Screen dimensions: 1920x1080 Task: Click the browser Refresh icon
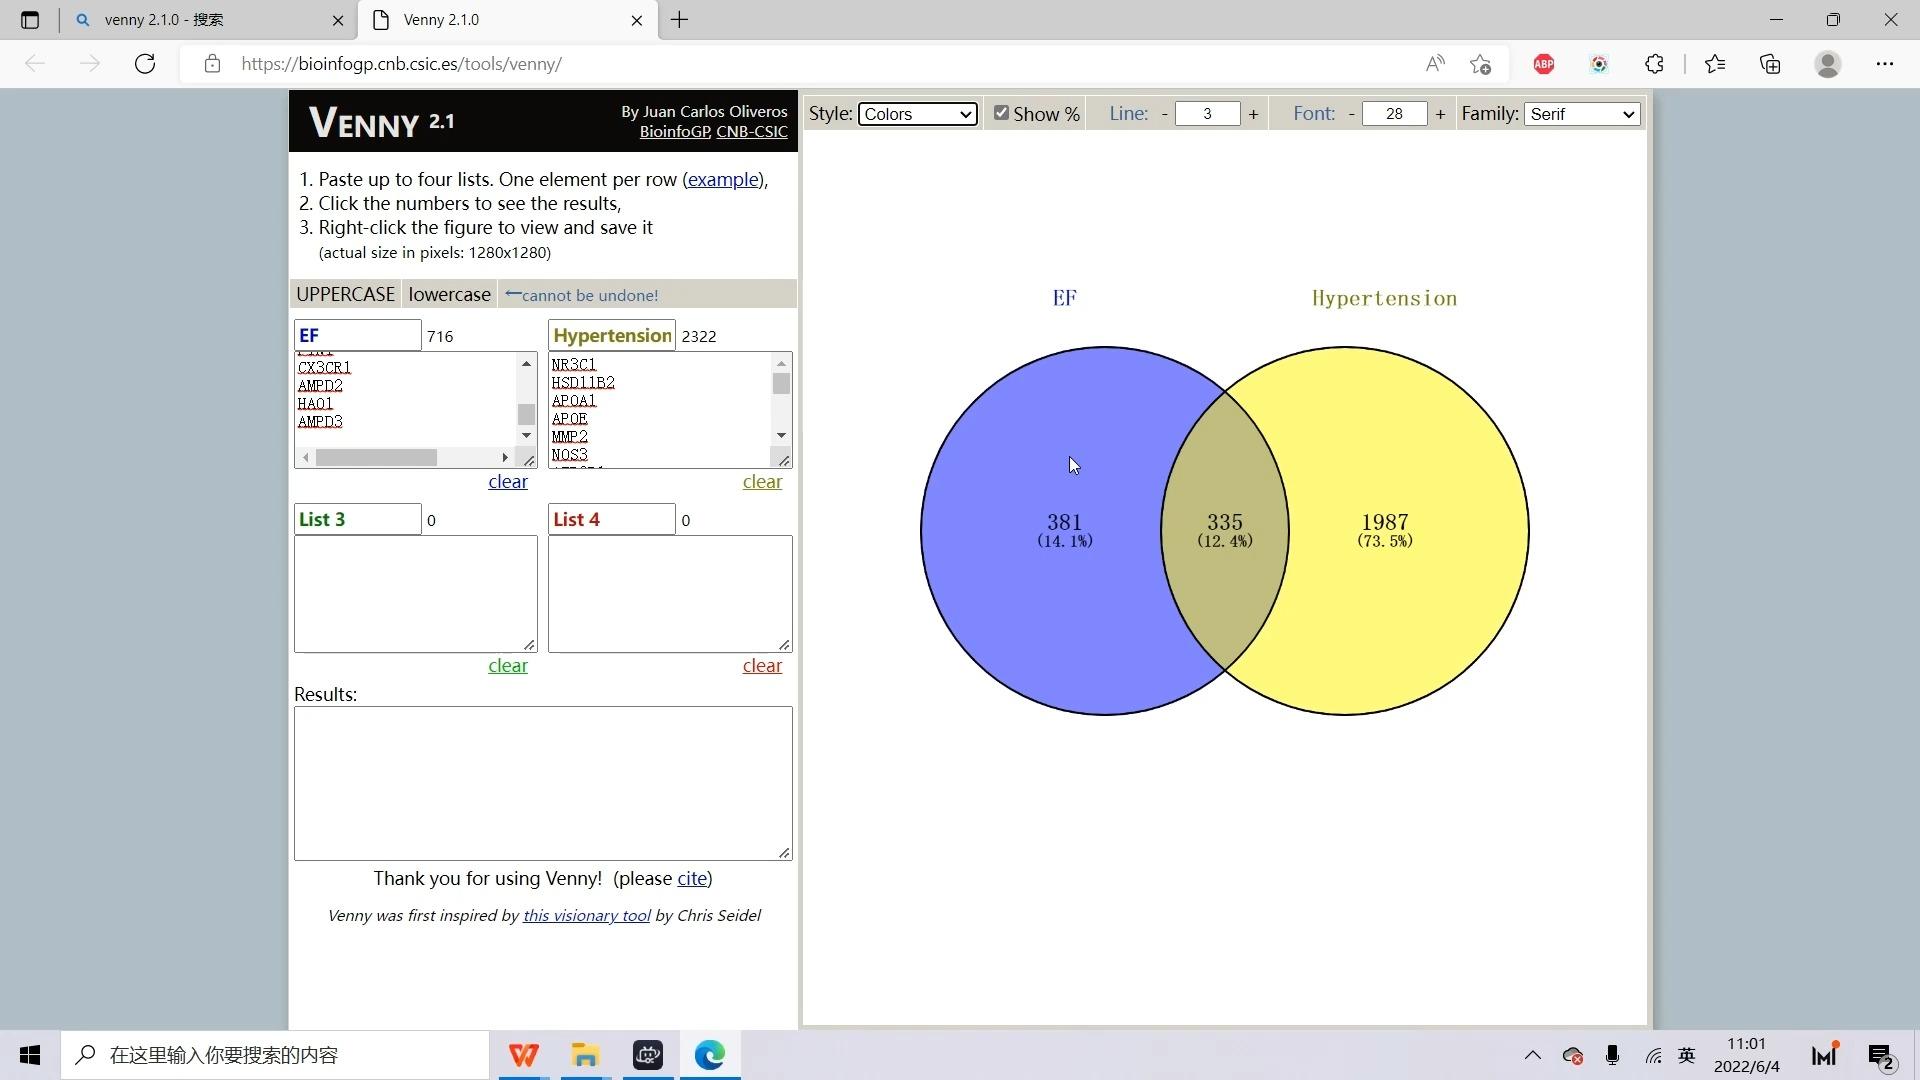pos(145,64)
